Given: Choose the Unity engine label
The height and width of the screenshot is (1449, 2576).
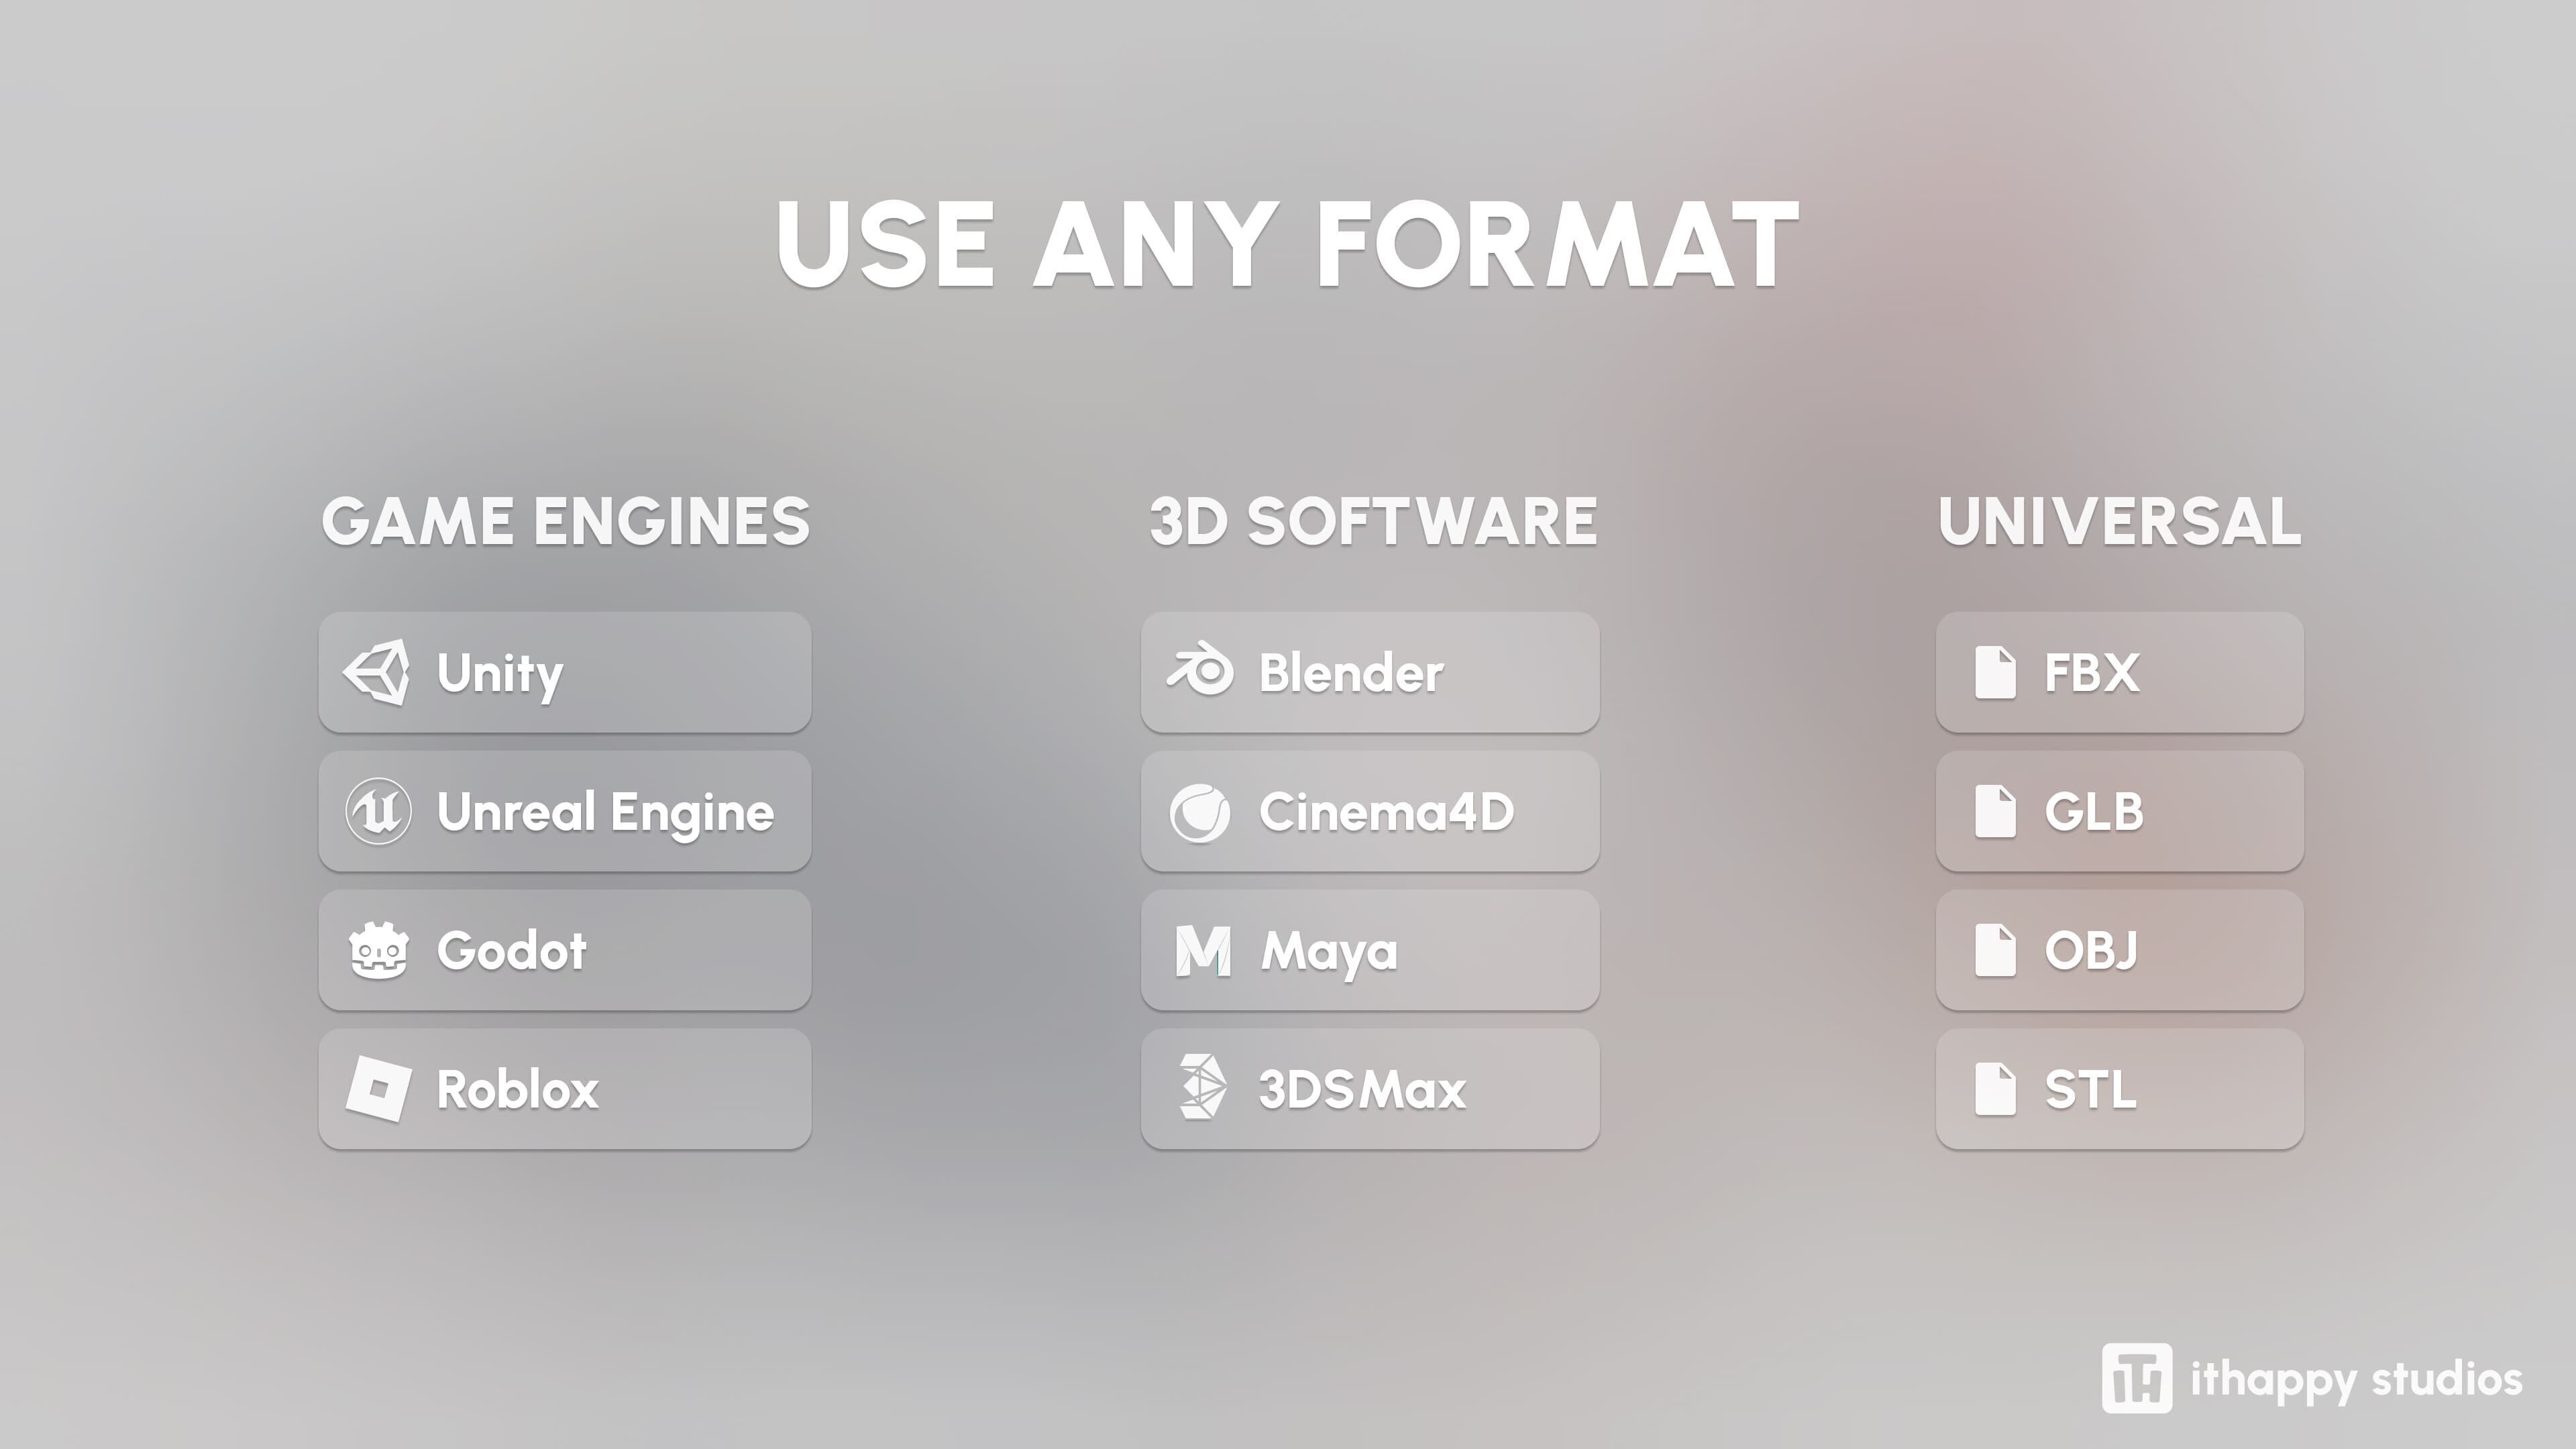Looking at the screenshot, I should click(x=500, y=673).
